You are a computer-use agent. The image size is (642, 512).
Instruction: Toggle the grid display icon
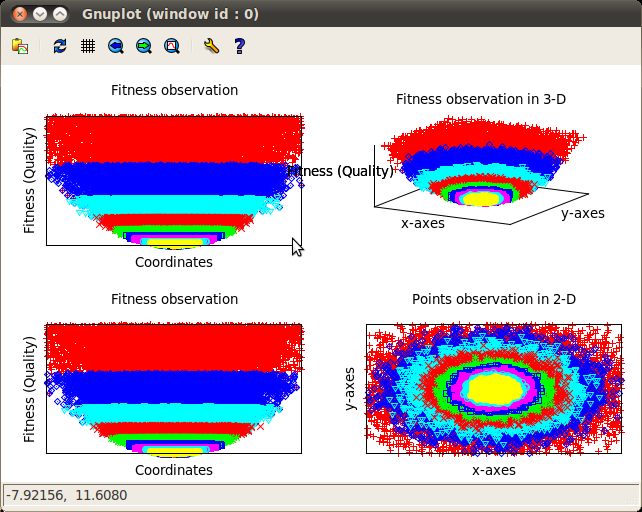click(88, 46)
